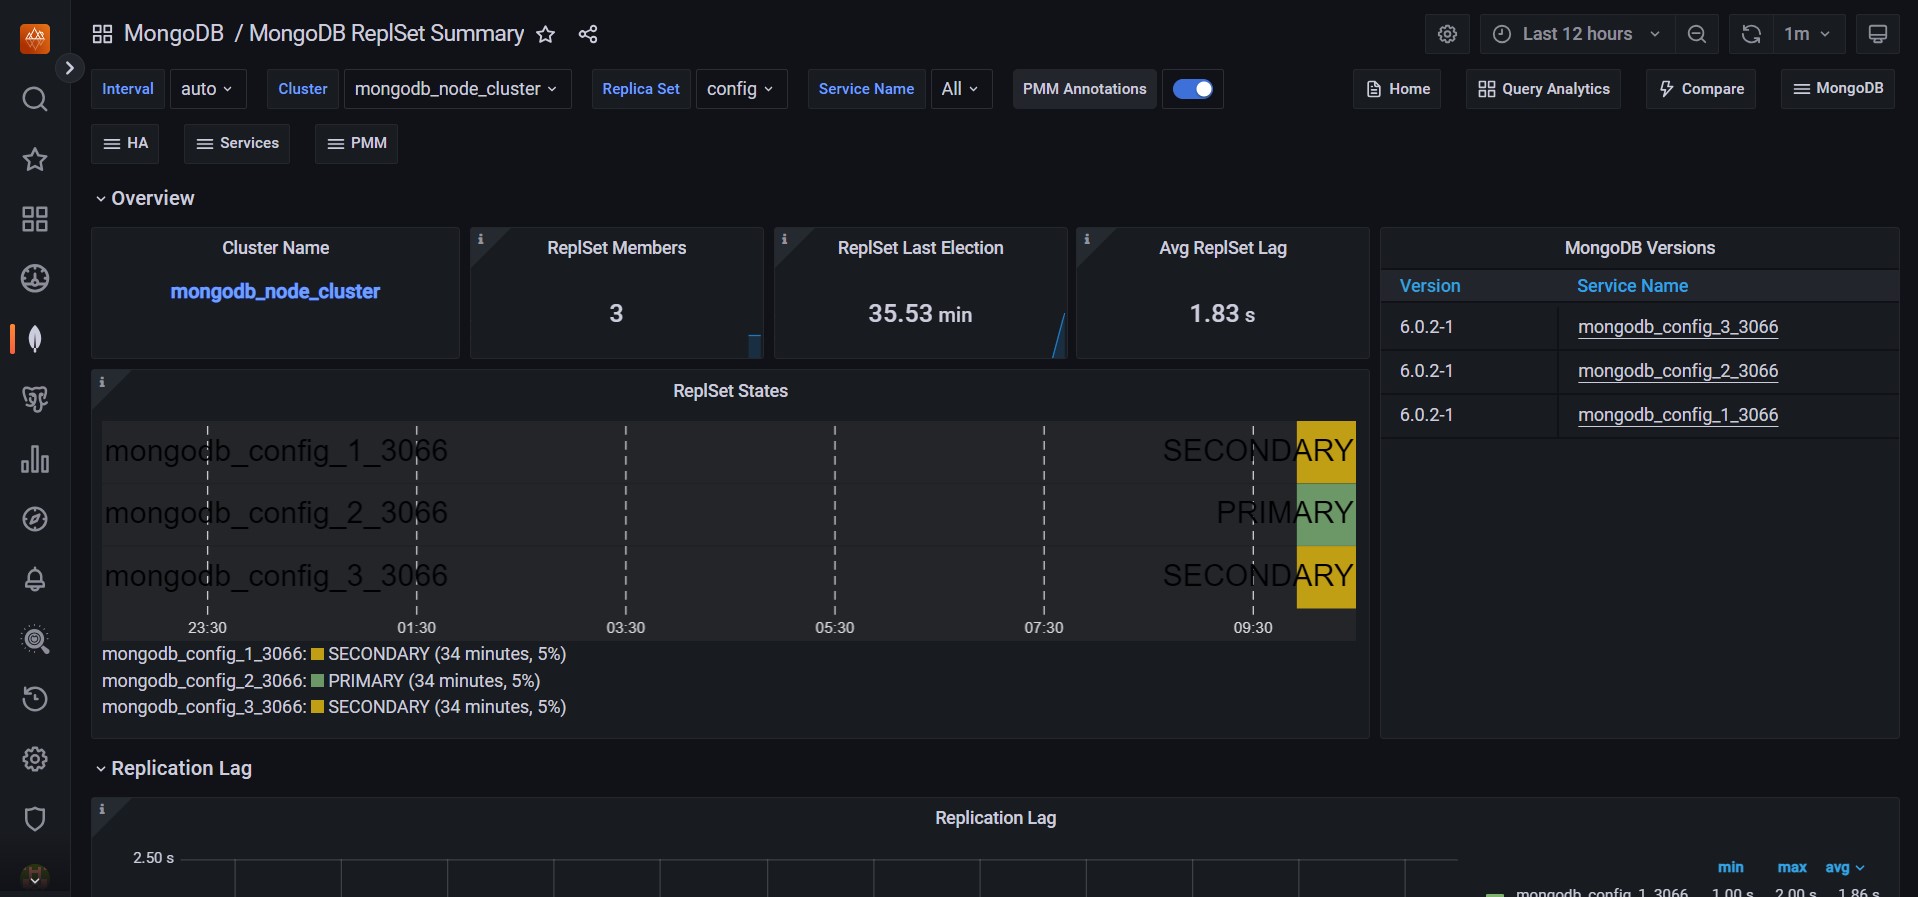The width and height of the screenshot is (1918, 897).
Task: Share the dashboard using the share icon
Action: tap(588, 34)
